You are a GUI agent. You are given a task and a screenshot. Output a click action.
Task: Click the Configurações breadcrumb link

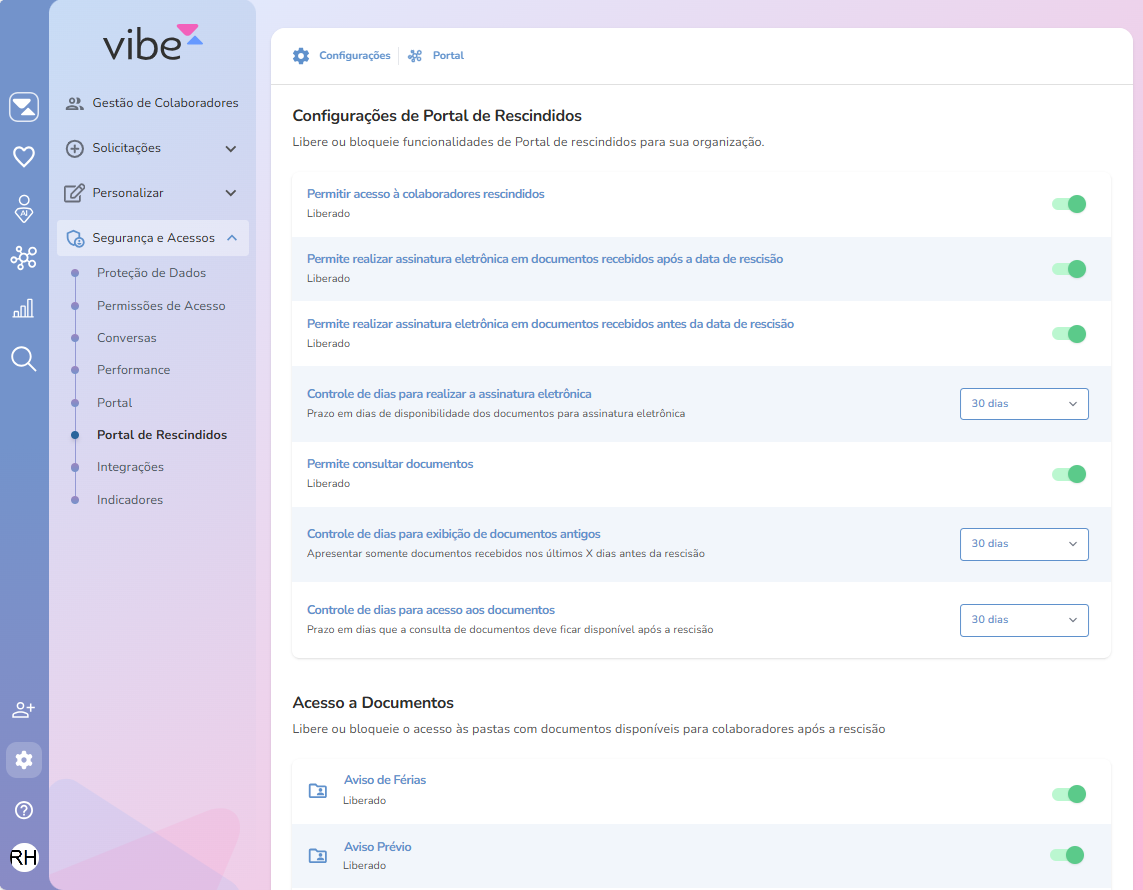click(354, 56)
